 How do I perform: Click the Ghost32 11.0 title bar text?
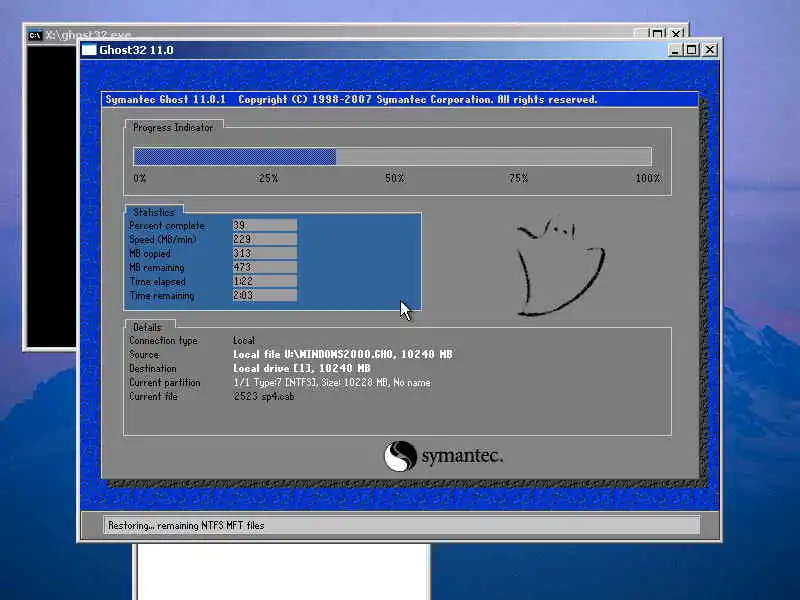pyautogui.click(x=136, y=50)
